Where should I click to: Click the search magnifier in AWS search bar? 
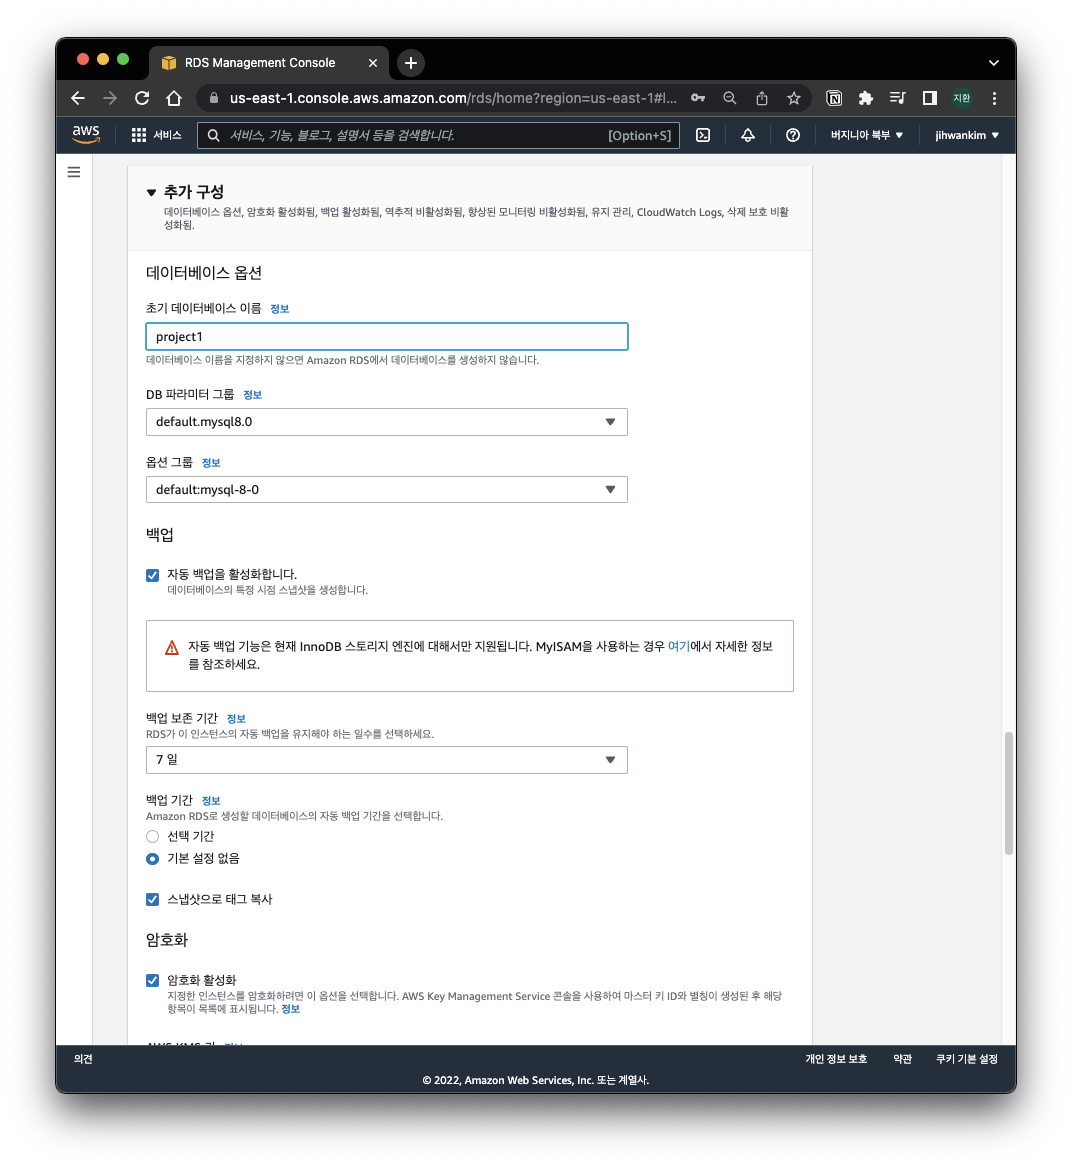(214, 135)
